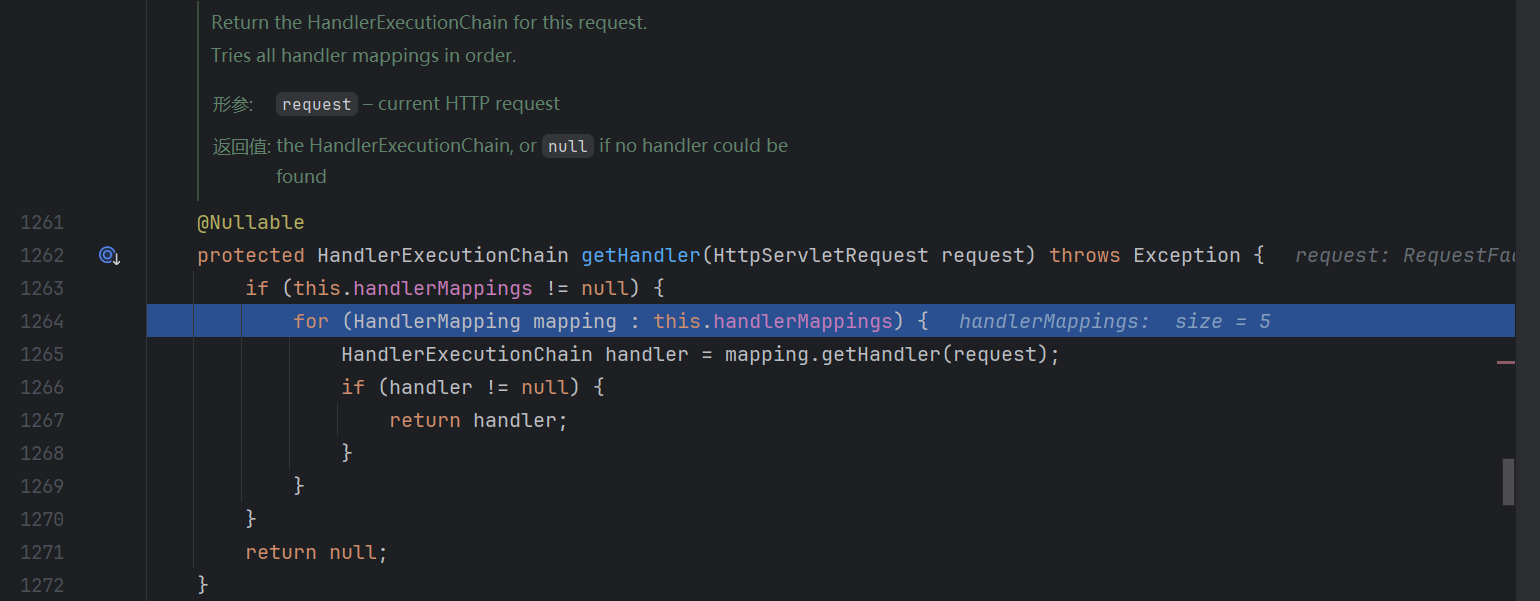Click the HttpServletRequest parameter type

tap(820, 255)
